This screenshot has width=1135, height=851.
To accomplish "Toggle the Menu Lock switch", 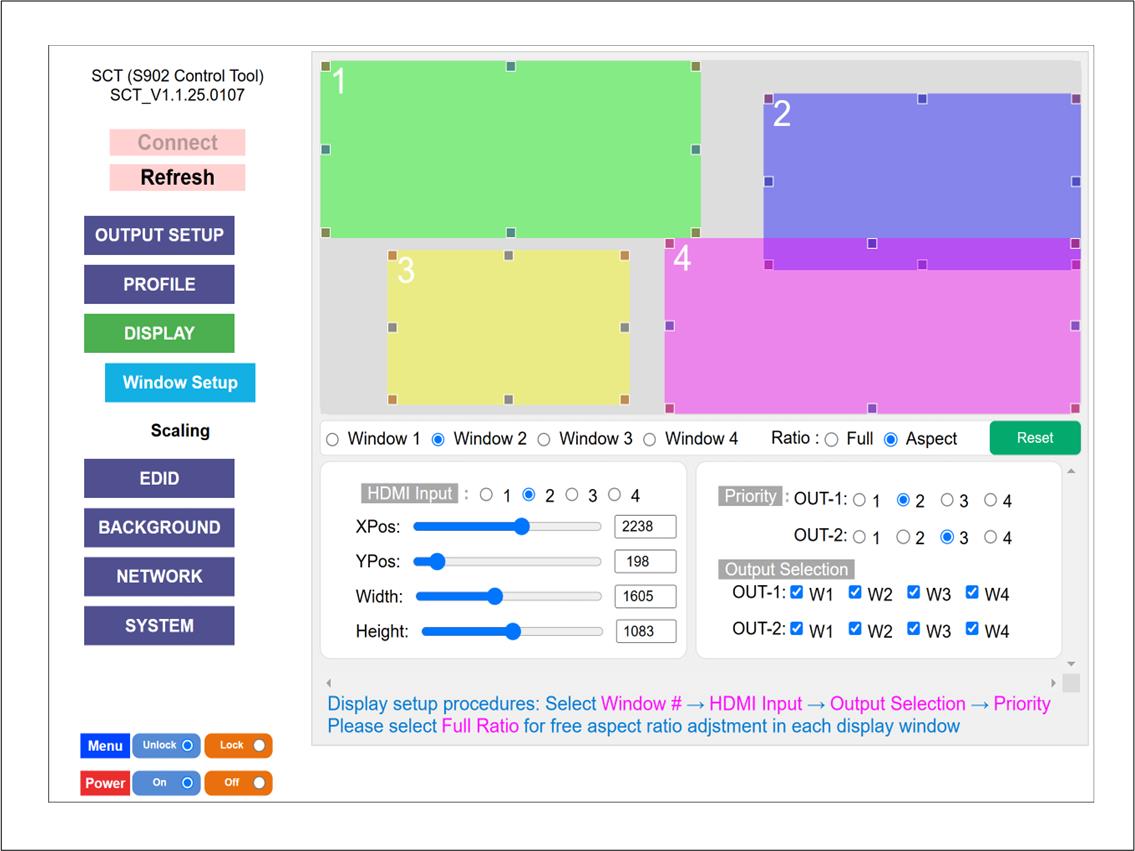I will [239, 745].
